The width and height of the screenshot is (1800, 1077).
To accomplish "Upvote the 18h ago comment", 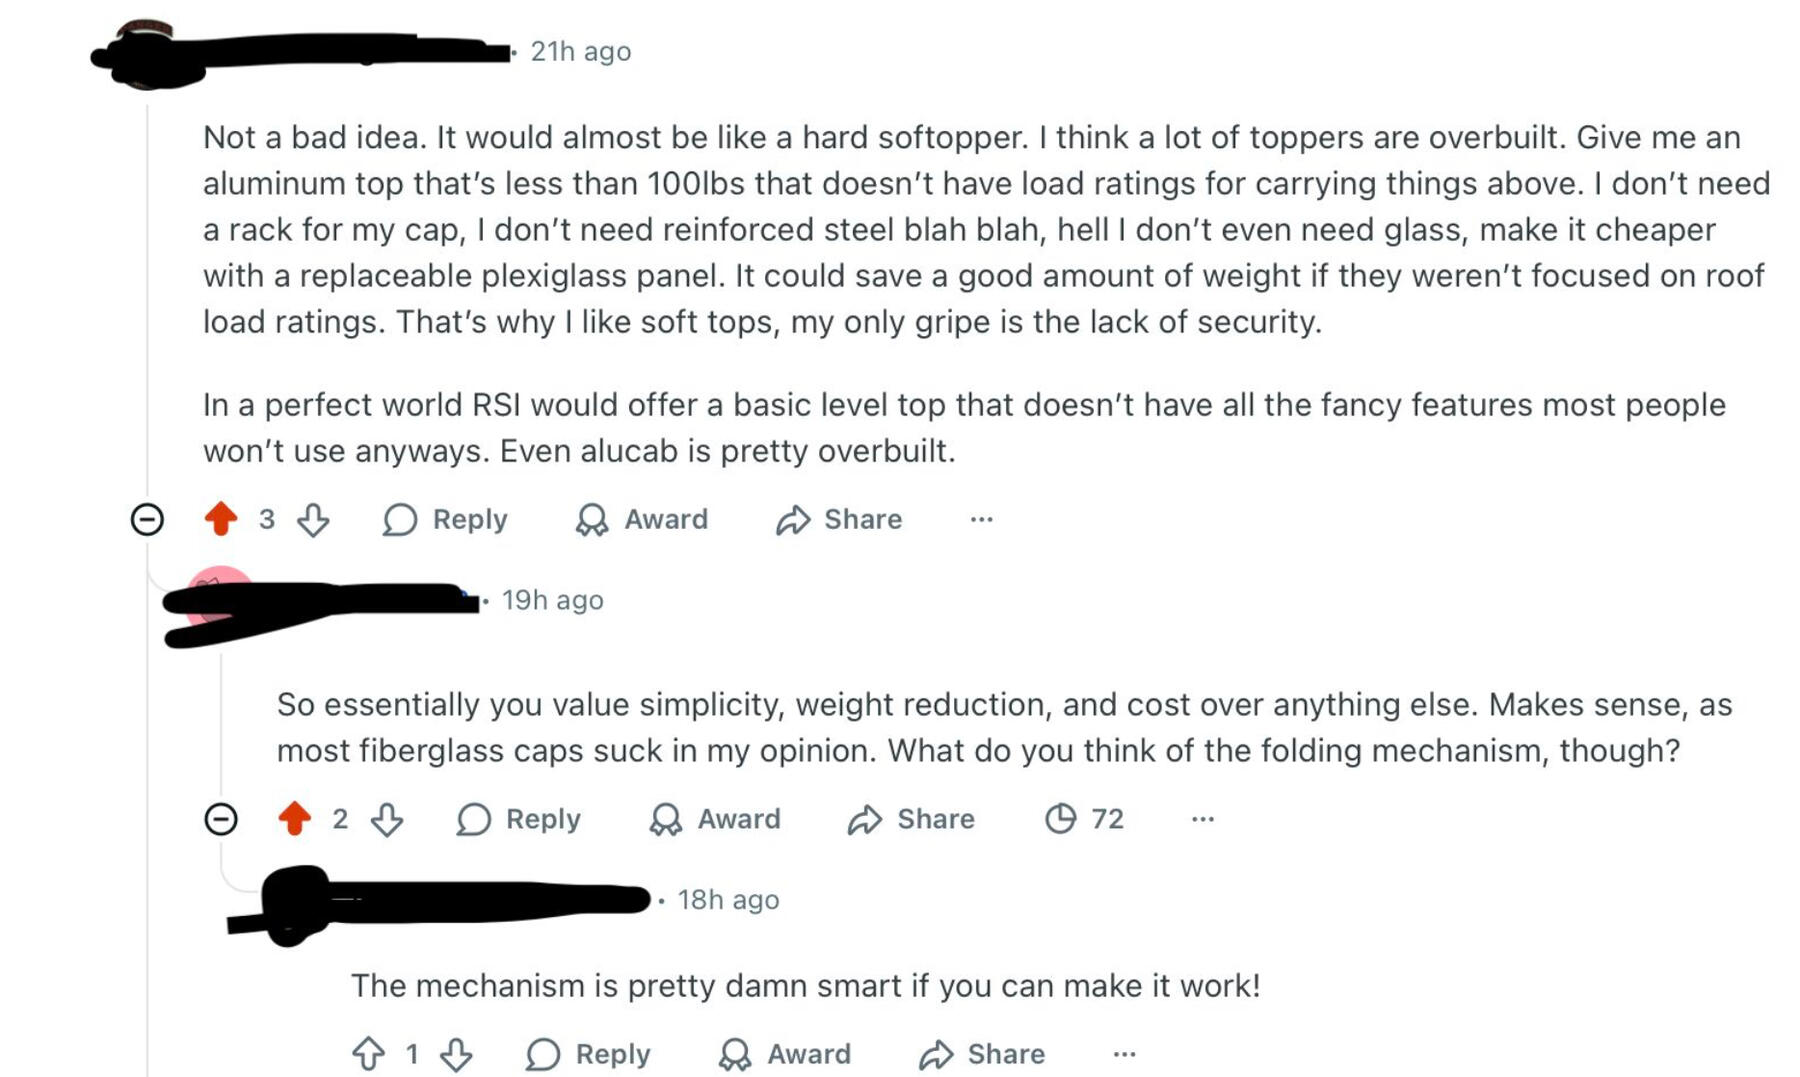I will (368, 1053).
